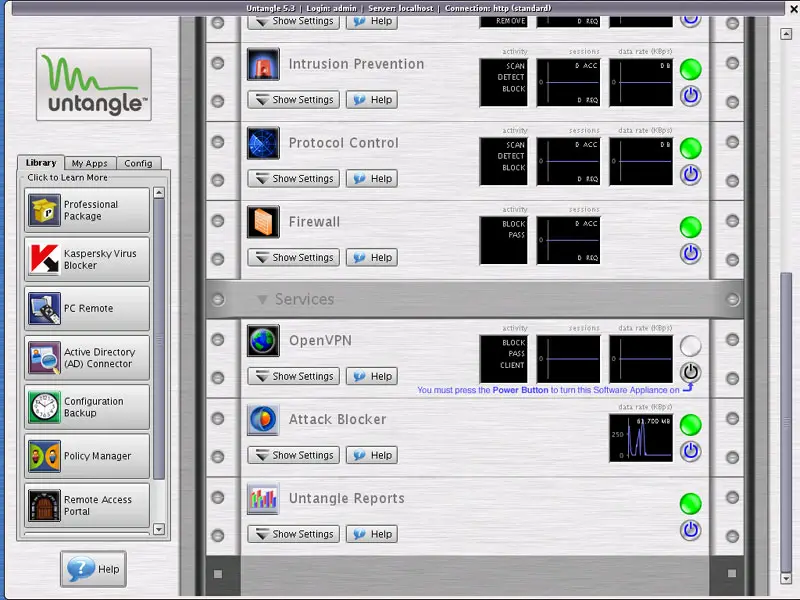800x600 pixels.
Task: Click the Click to Learn More label
Action: click(x=67, y=178)
